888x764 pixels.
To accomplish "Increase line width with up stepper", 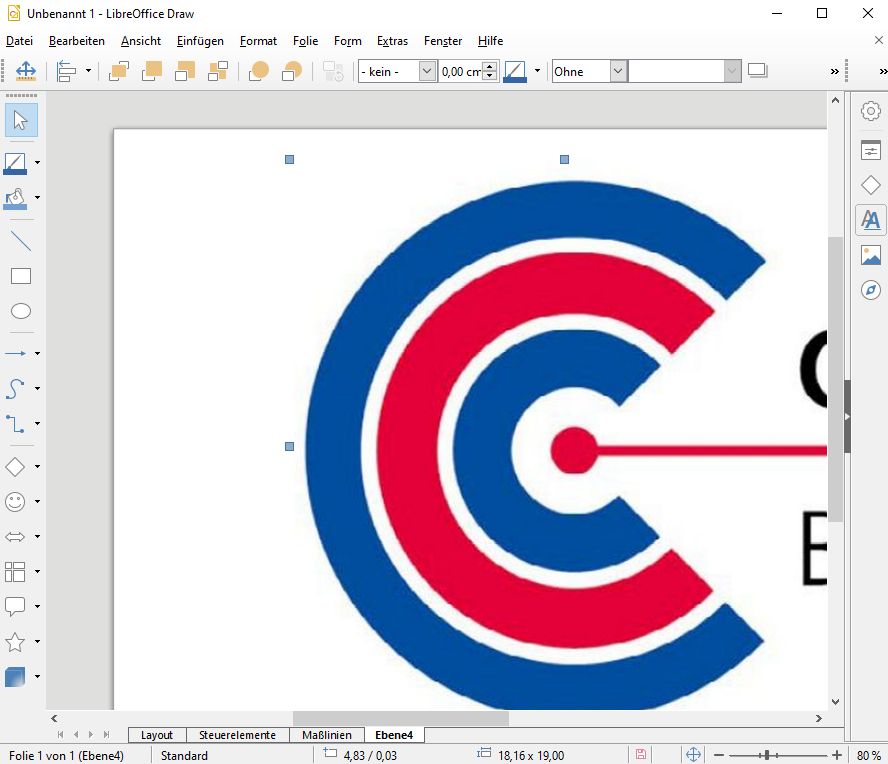I will (x=490, y=66).
